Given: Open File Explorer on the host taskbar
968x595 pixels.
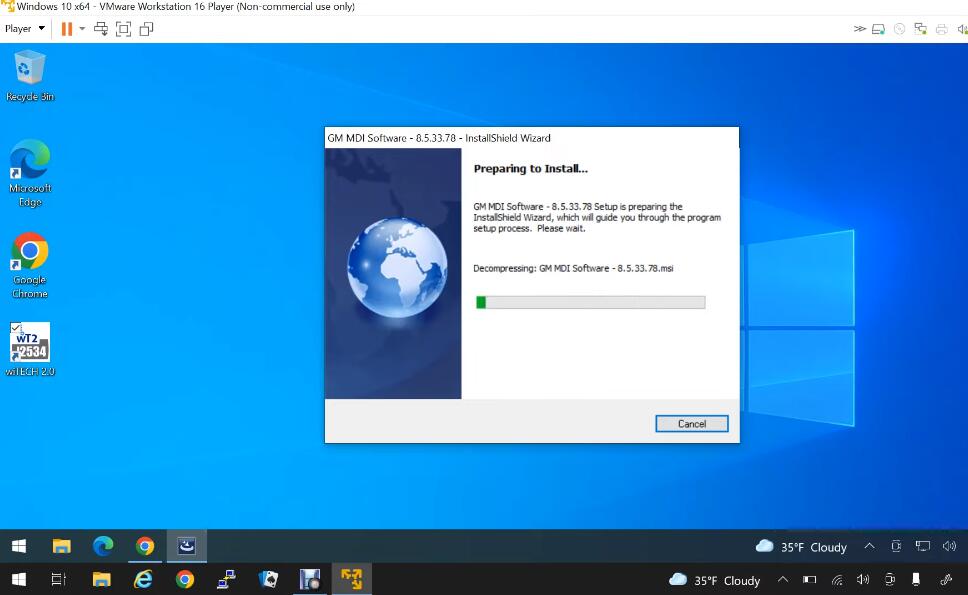Looking at the screenshot, I should click(x=101, y=580).
